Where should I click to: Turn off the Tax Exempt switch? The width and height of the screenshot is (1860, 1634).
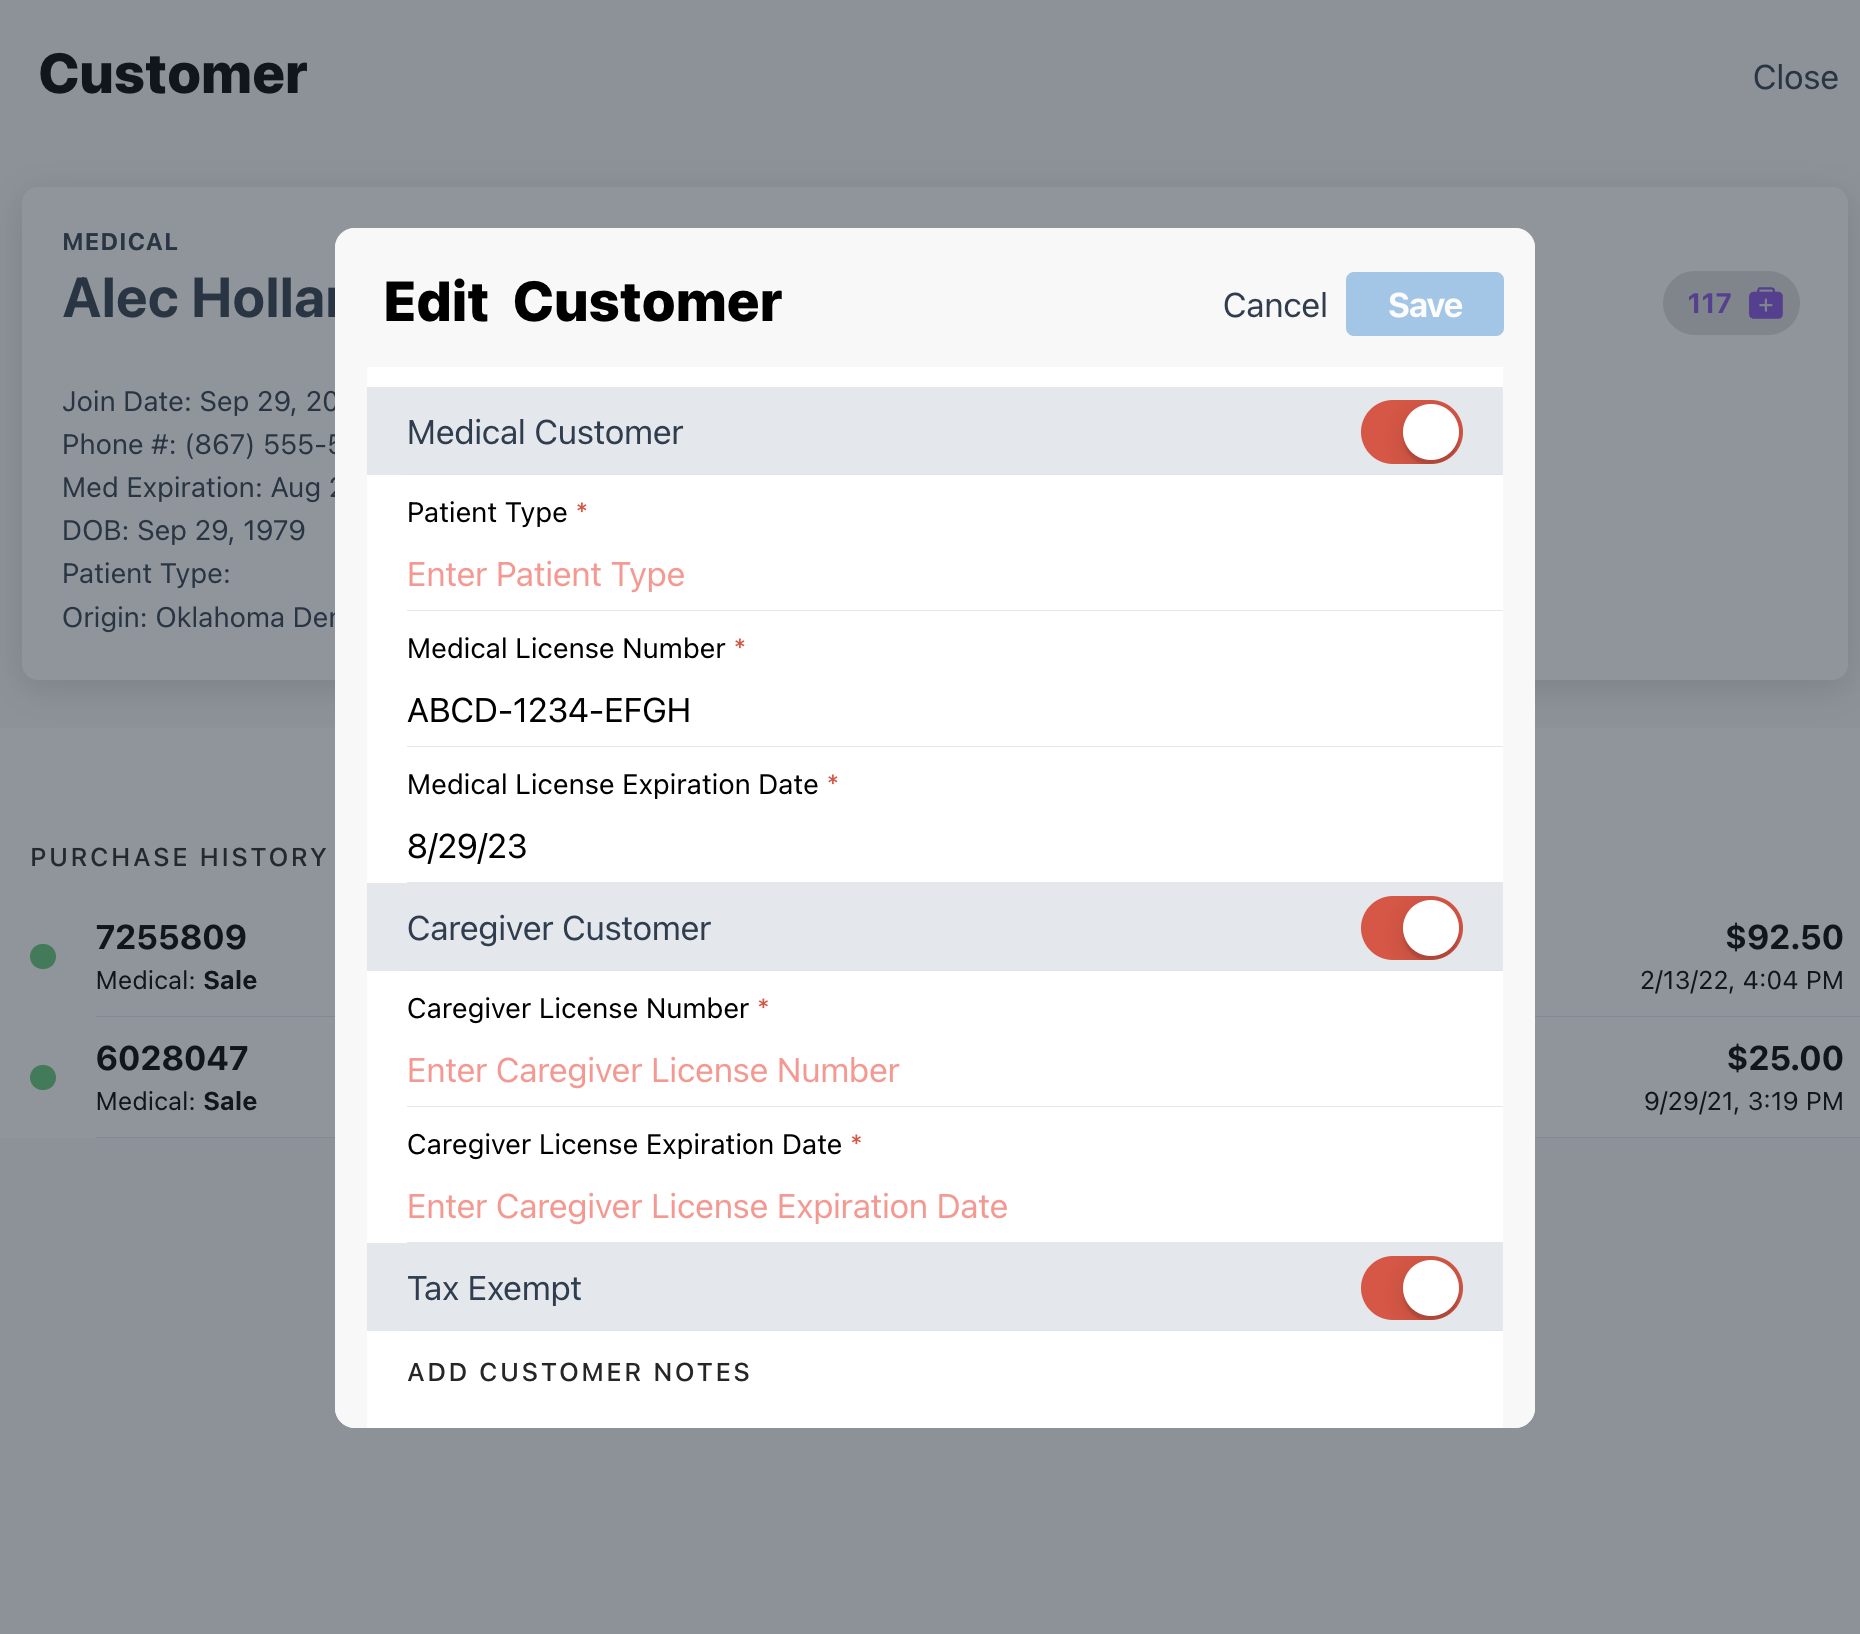click(1411, 1288)
